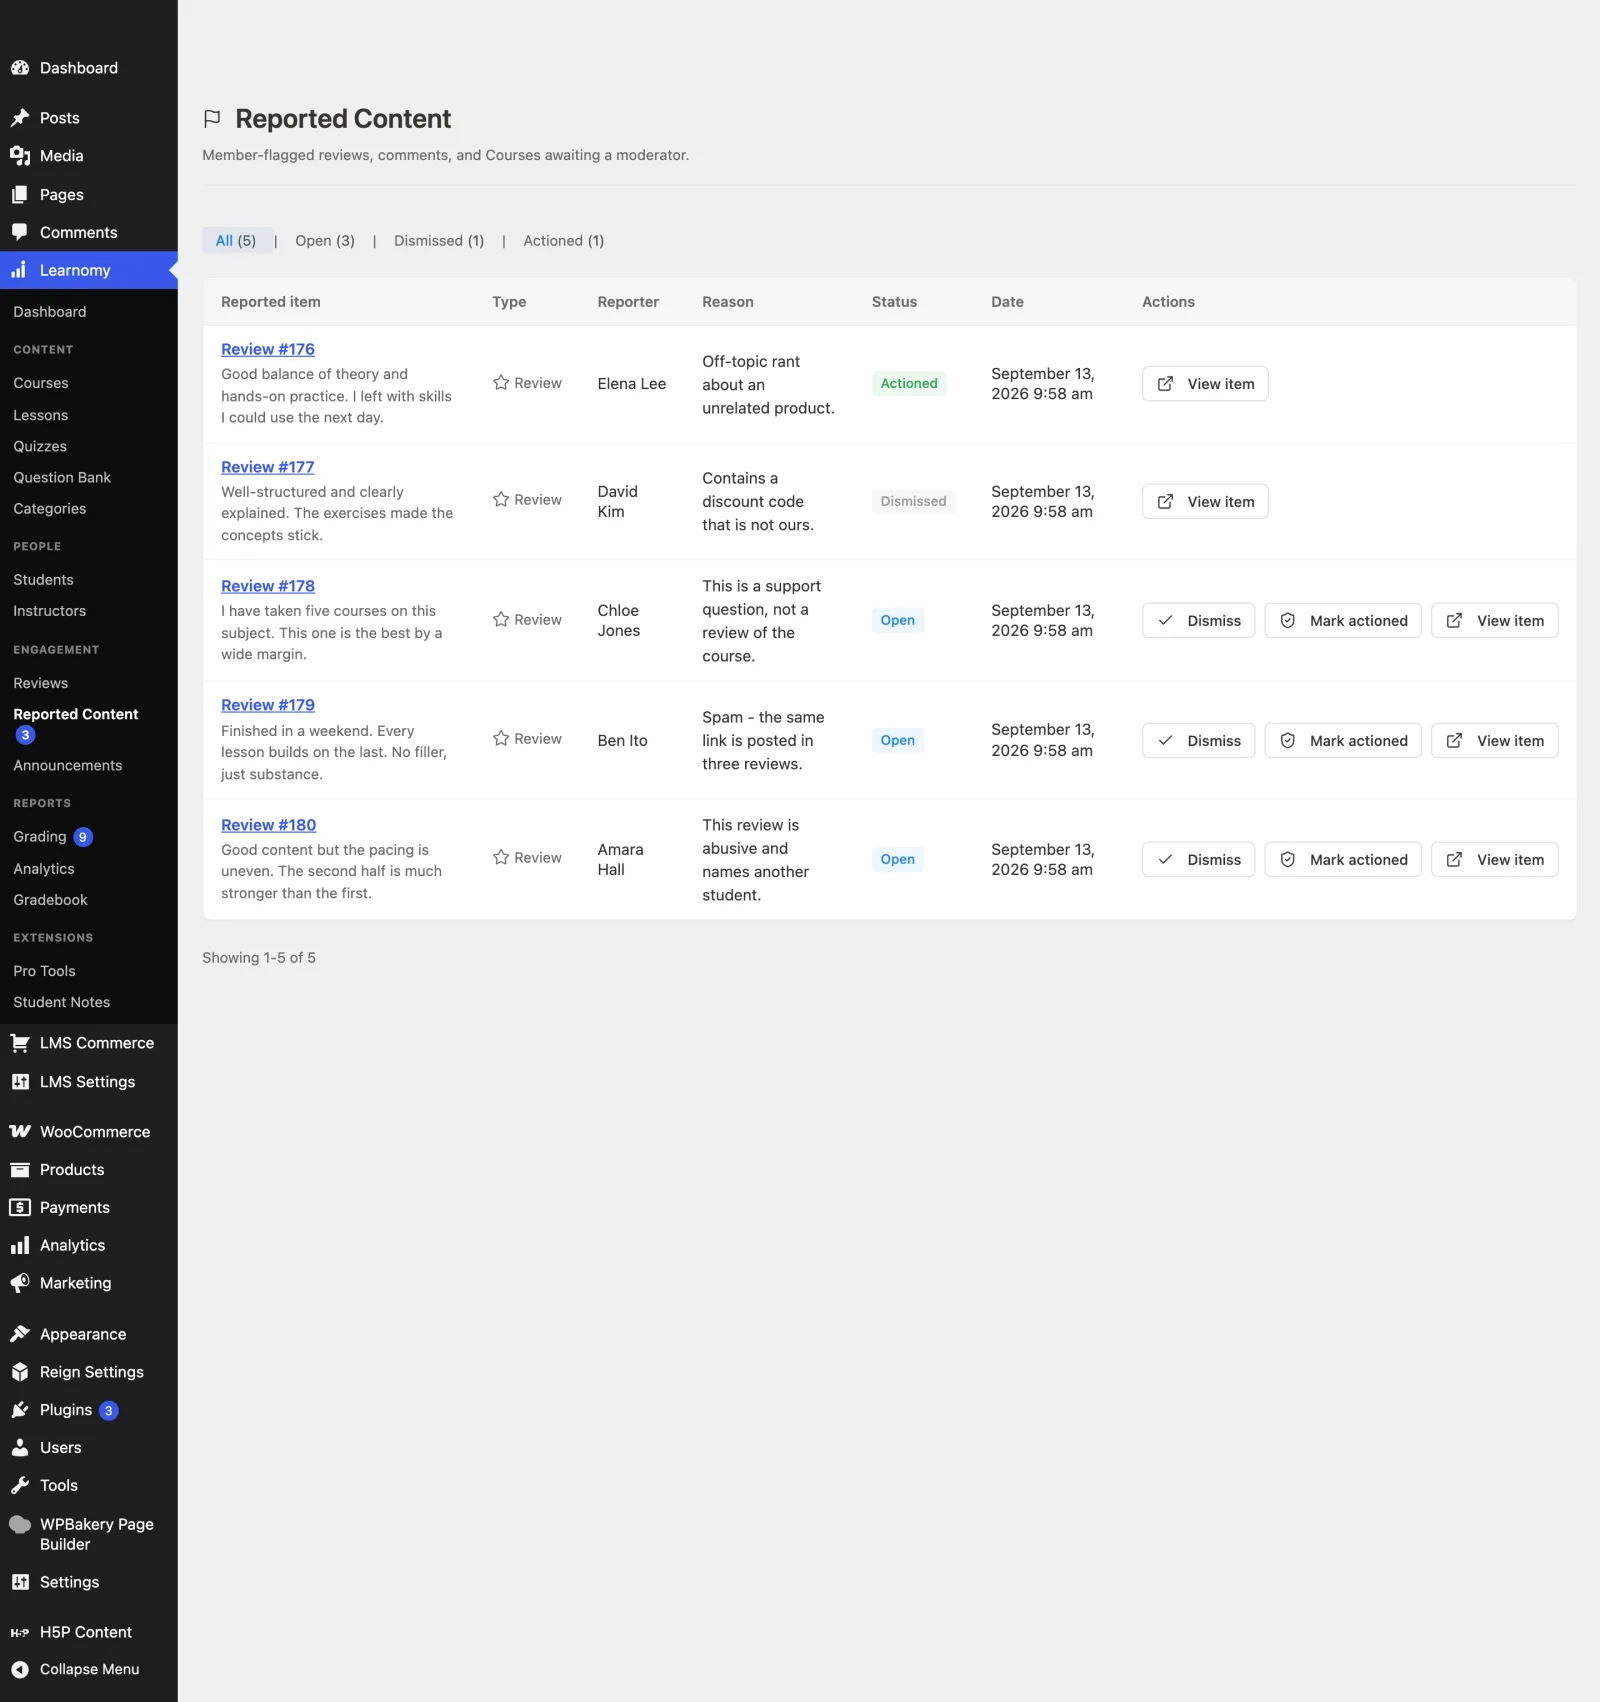Dismiss the Review #178 report
This screenshot has width=1600, height=1702.
coord(1198,621)
